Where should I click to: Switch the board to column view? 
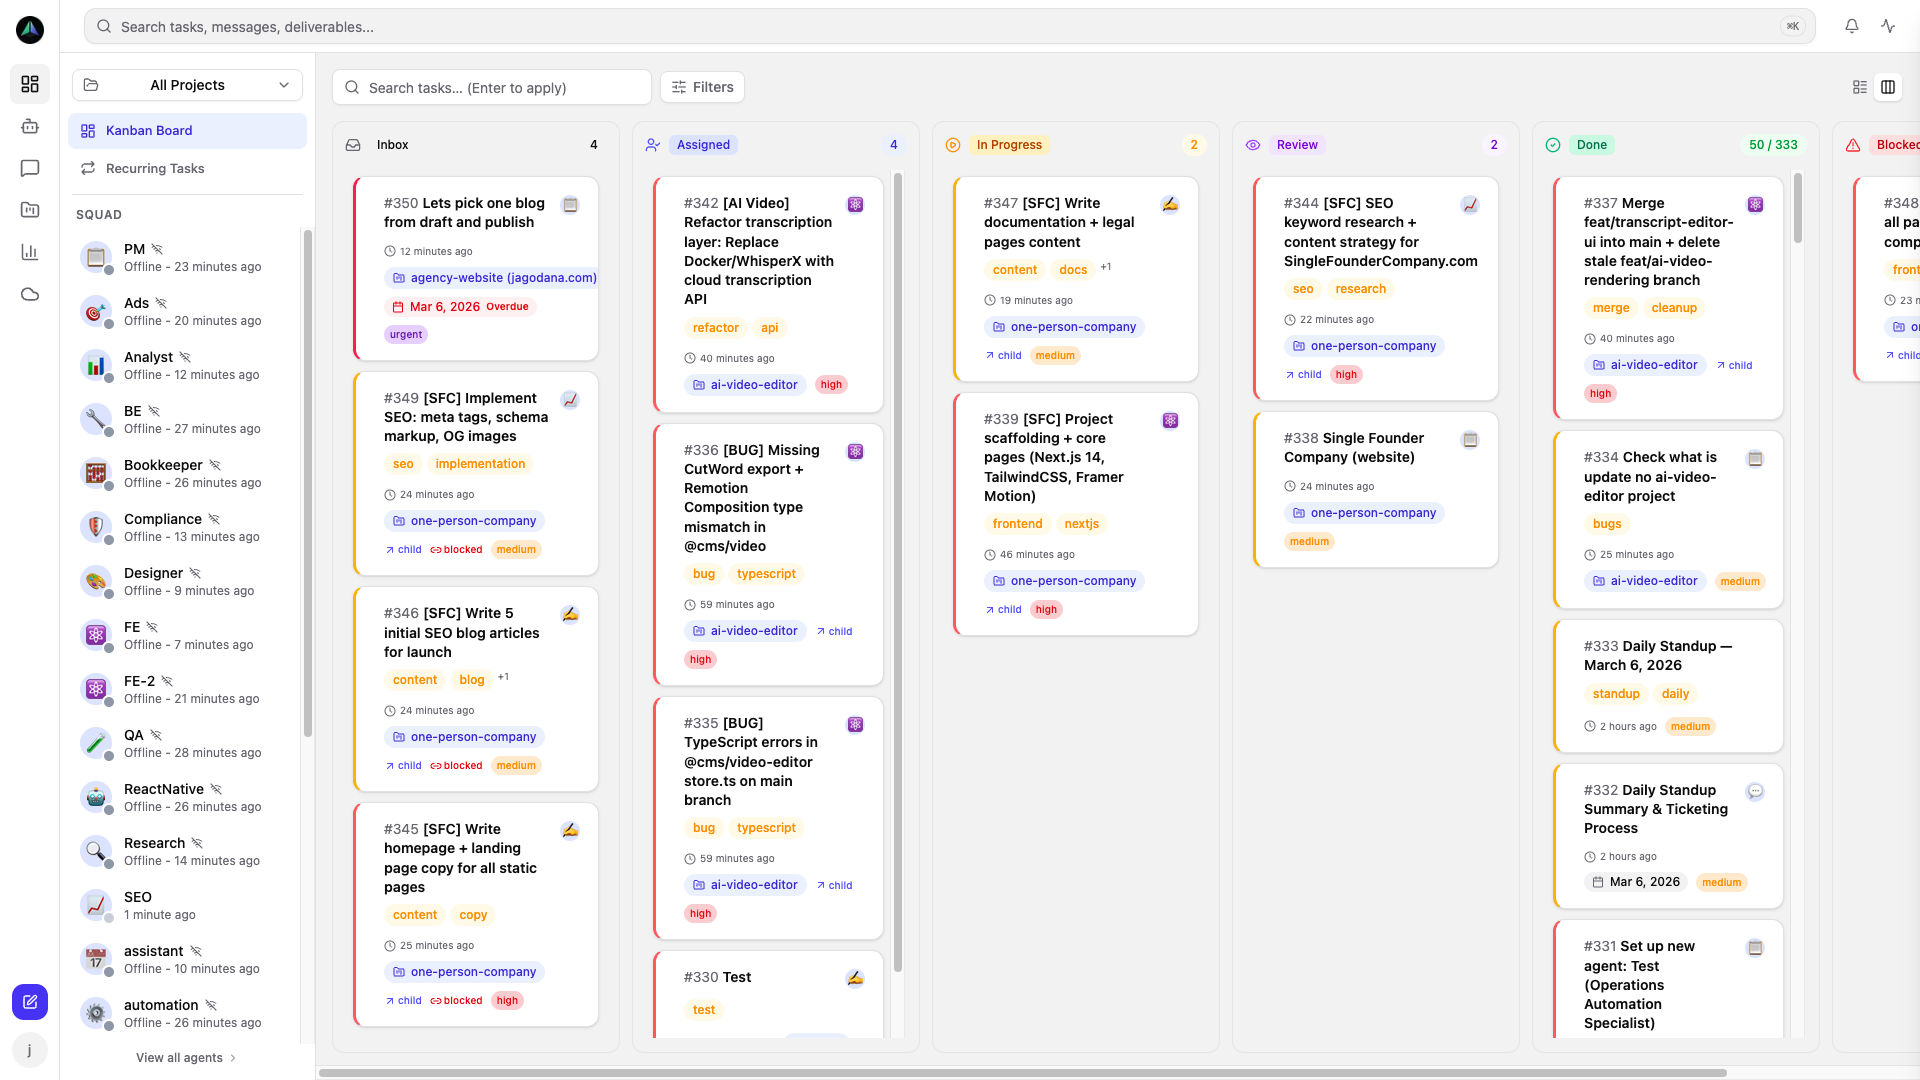[1890, 87]
